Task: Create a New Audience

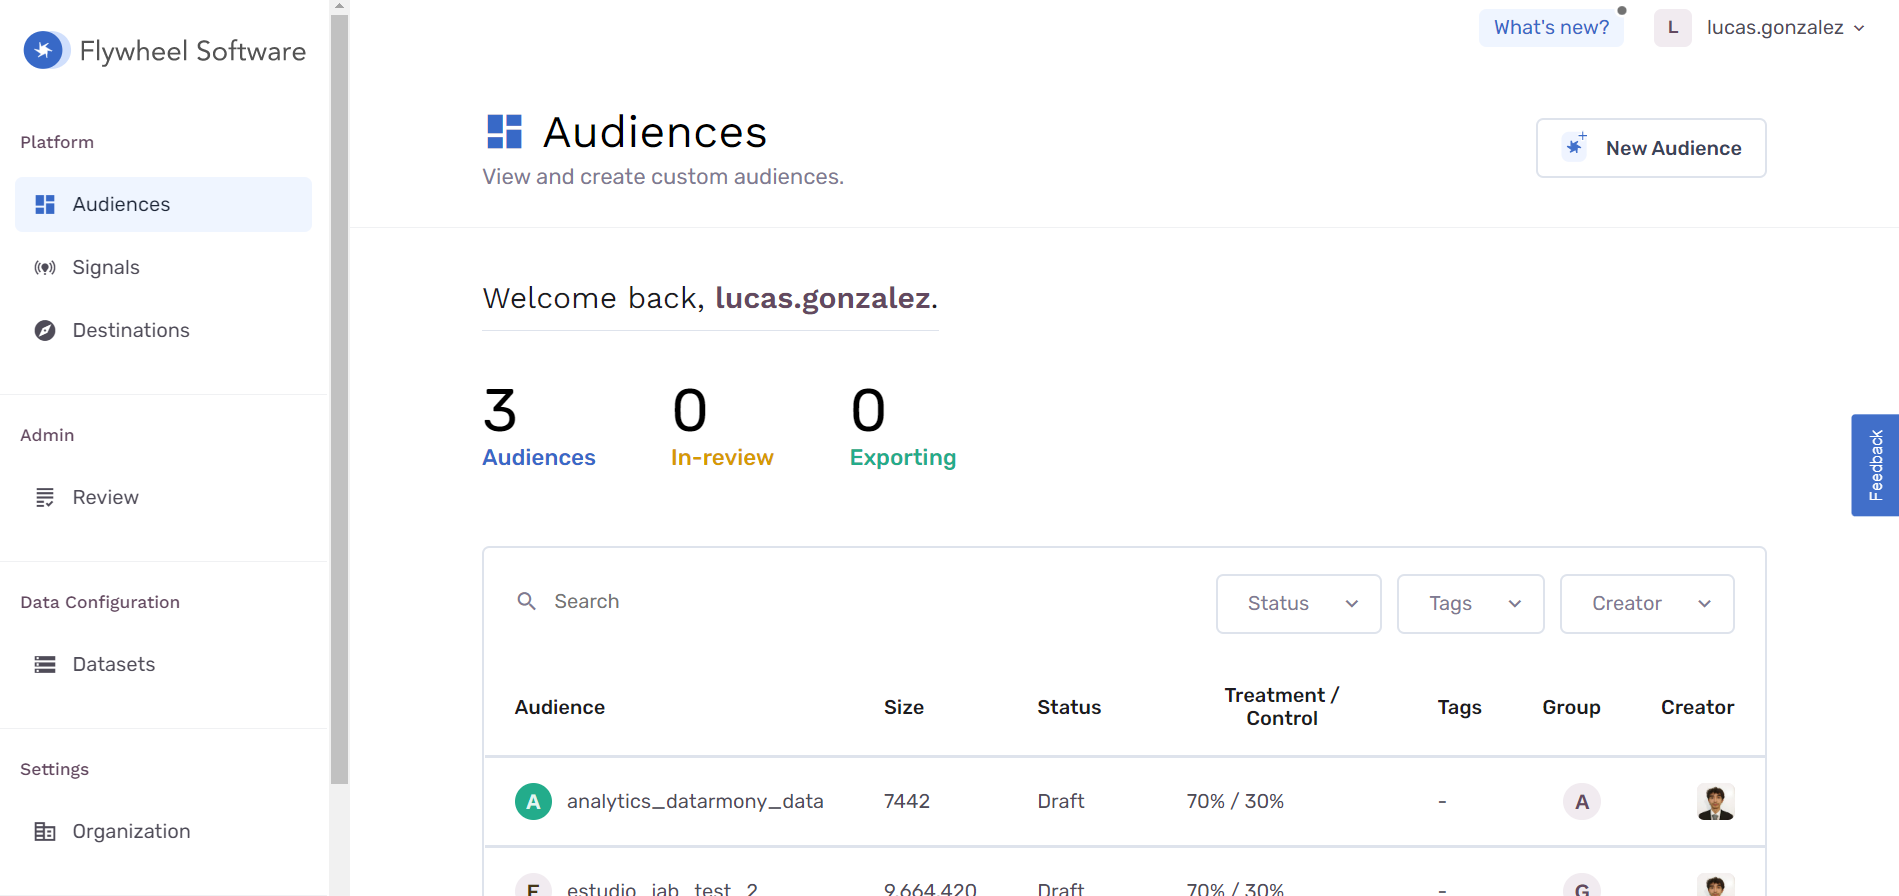Action: tap(1651, 148)
